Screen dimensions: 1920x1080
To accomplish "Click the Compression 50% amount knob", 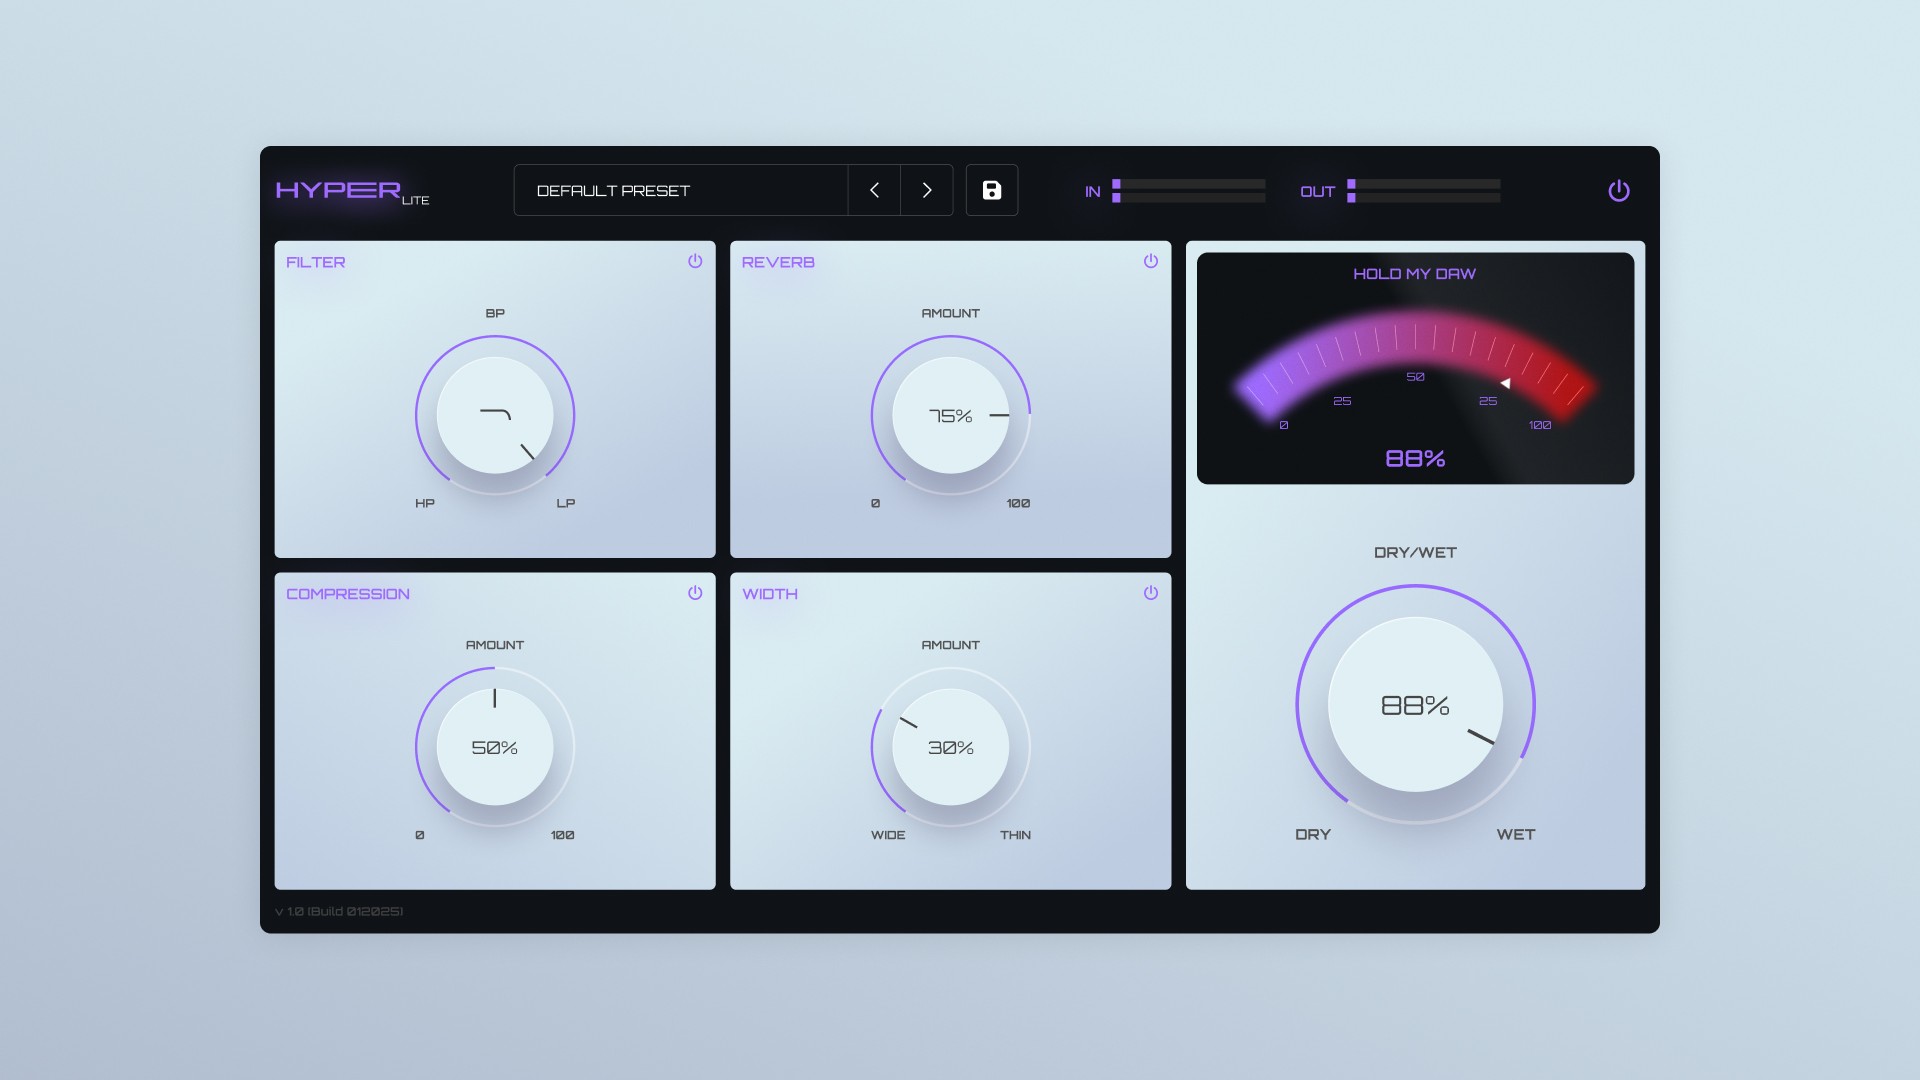I will pyautogui.click(x=495, y=747).
